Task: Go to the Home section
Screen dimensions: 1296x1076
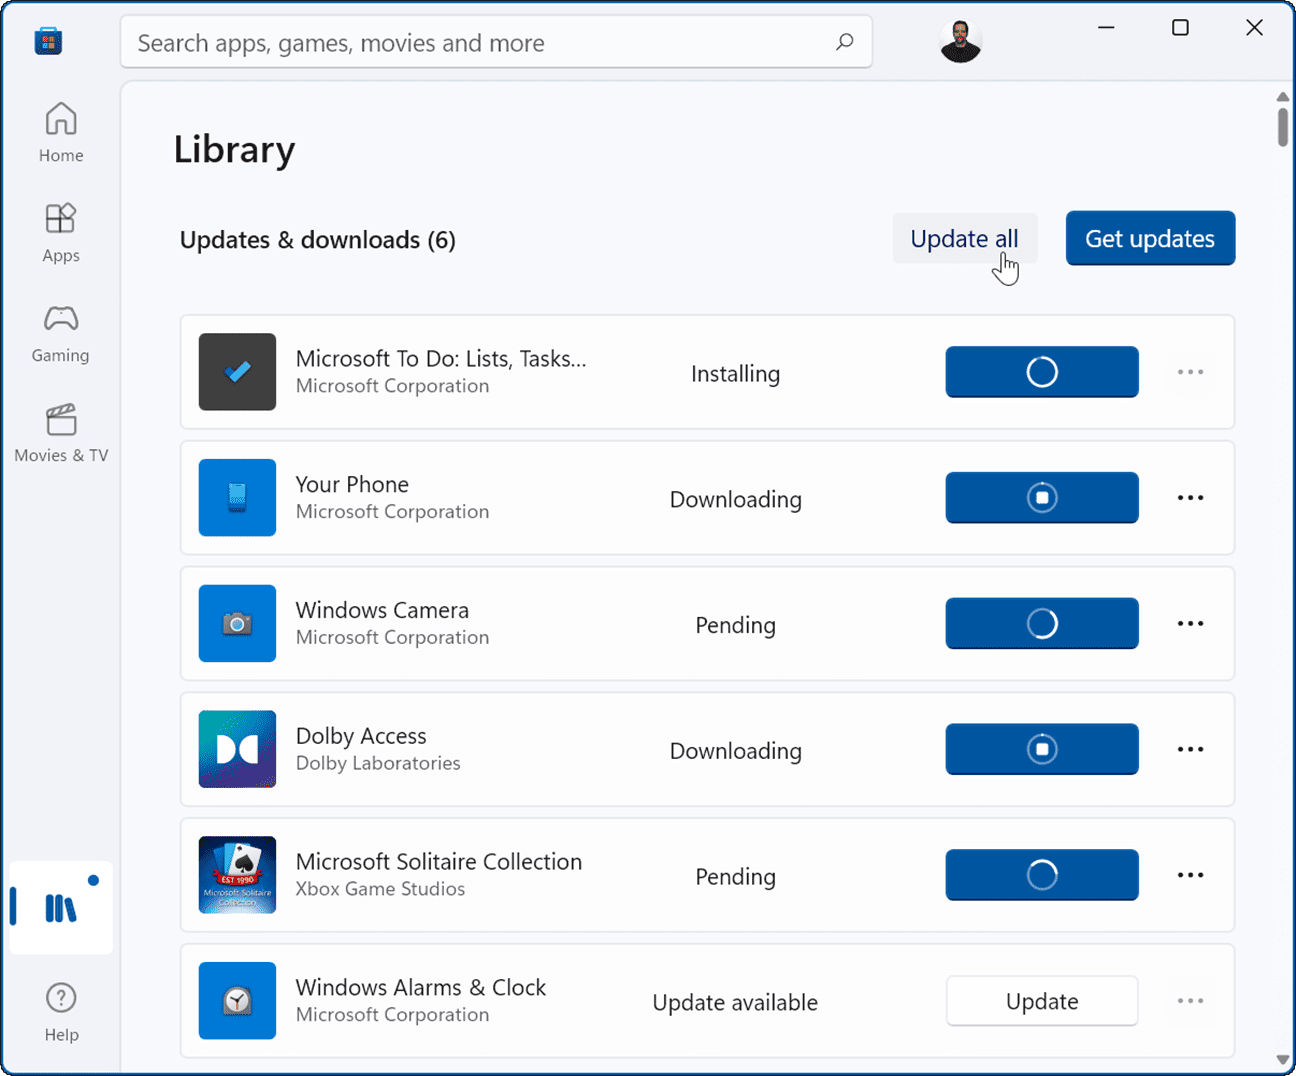Action: 61,132
